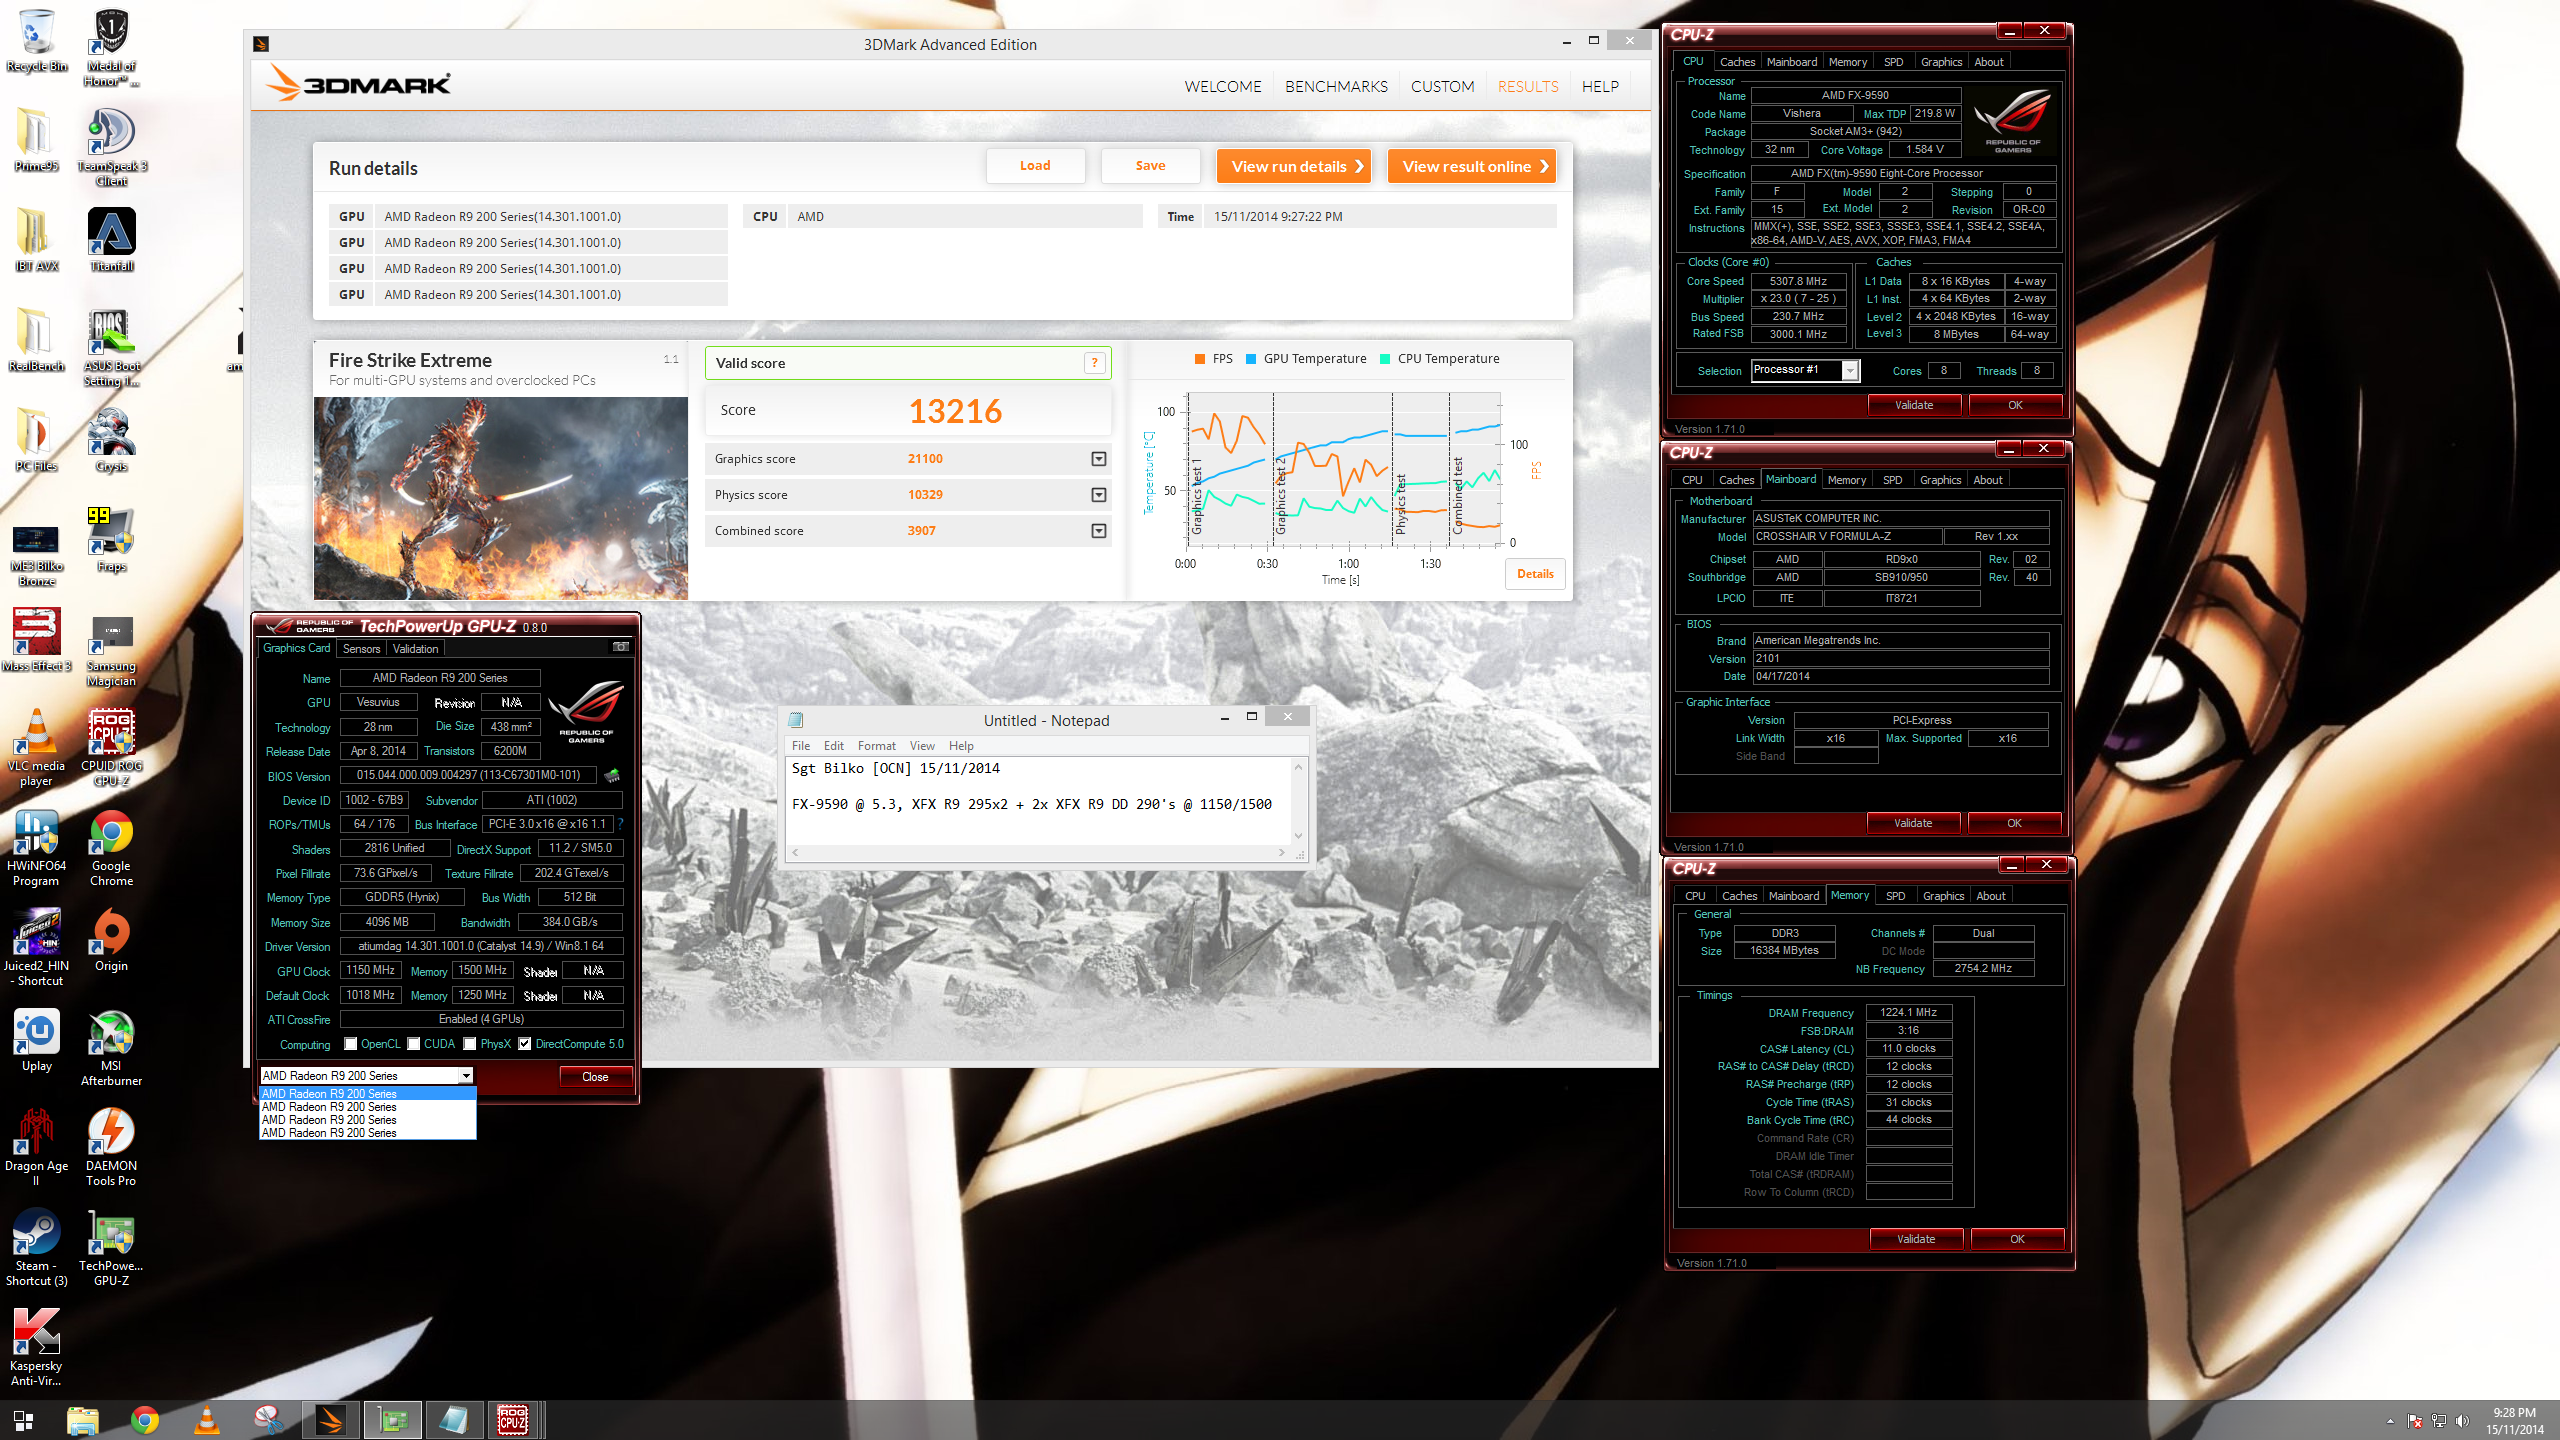The width and height of the screenshot is (2560, 1440).
Task: Launch DAEMON Tools Pro from the desktop
Action: click(x=112, y=1147)
